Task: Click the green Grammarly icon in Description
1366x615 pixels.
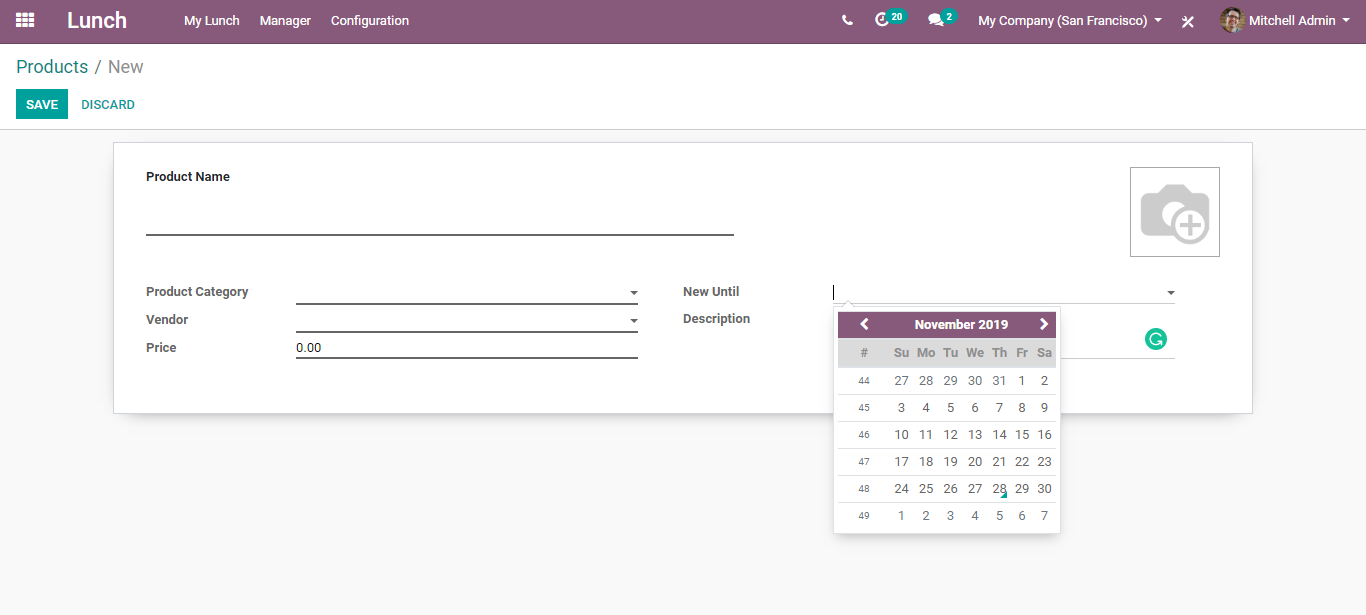Action: [x=1156, y=339]
